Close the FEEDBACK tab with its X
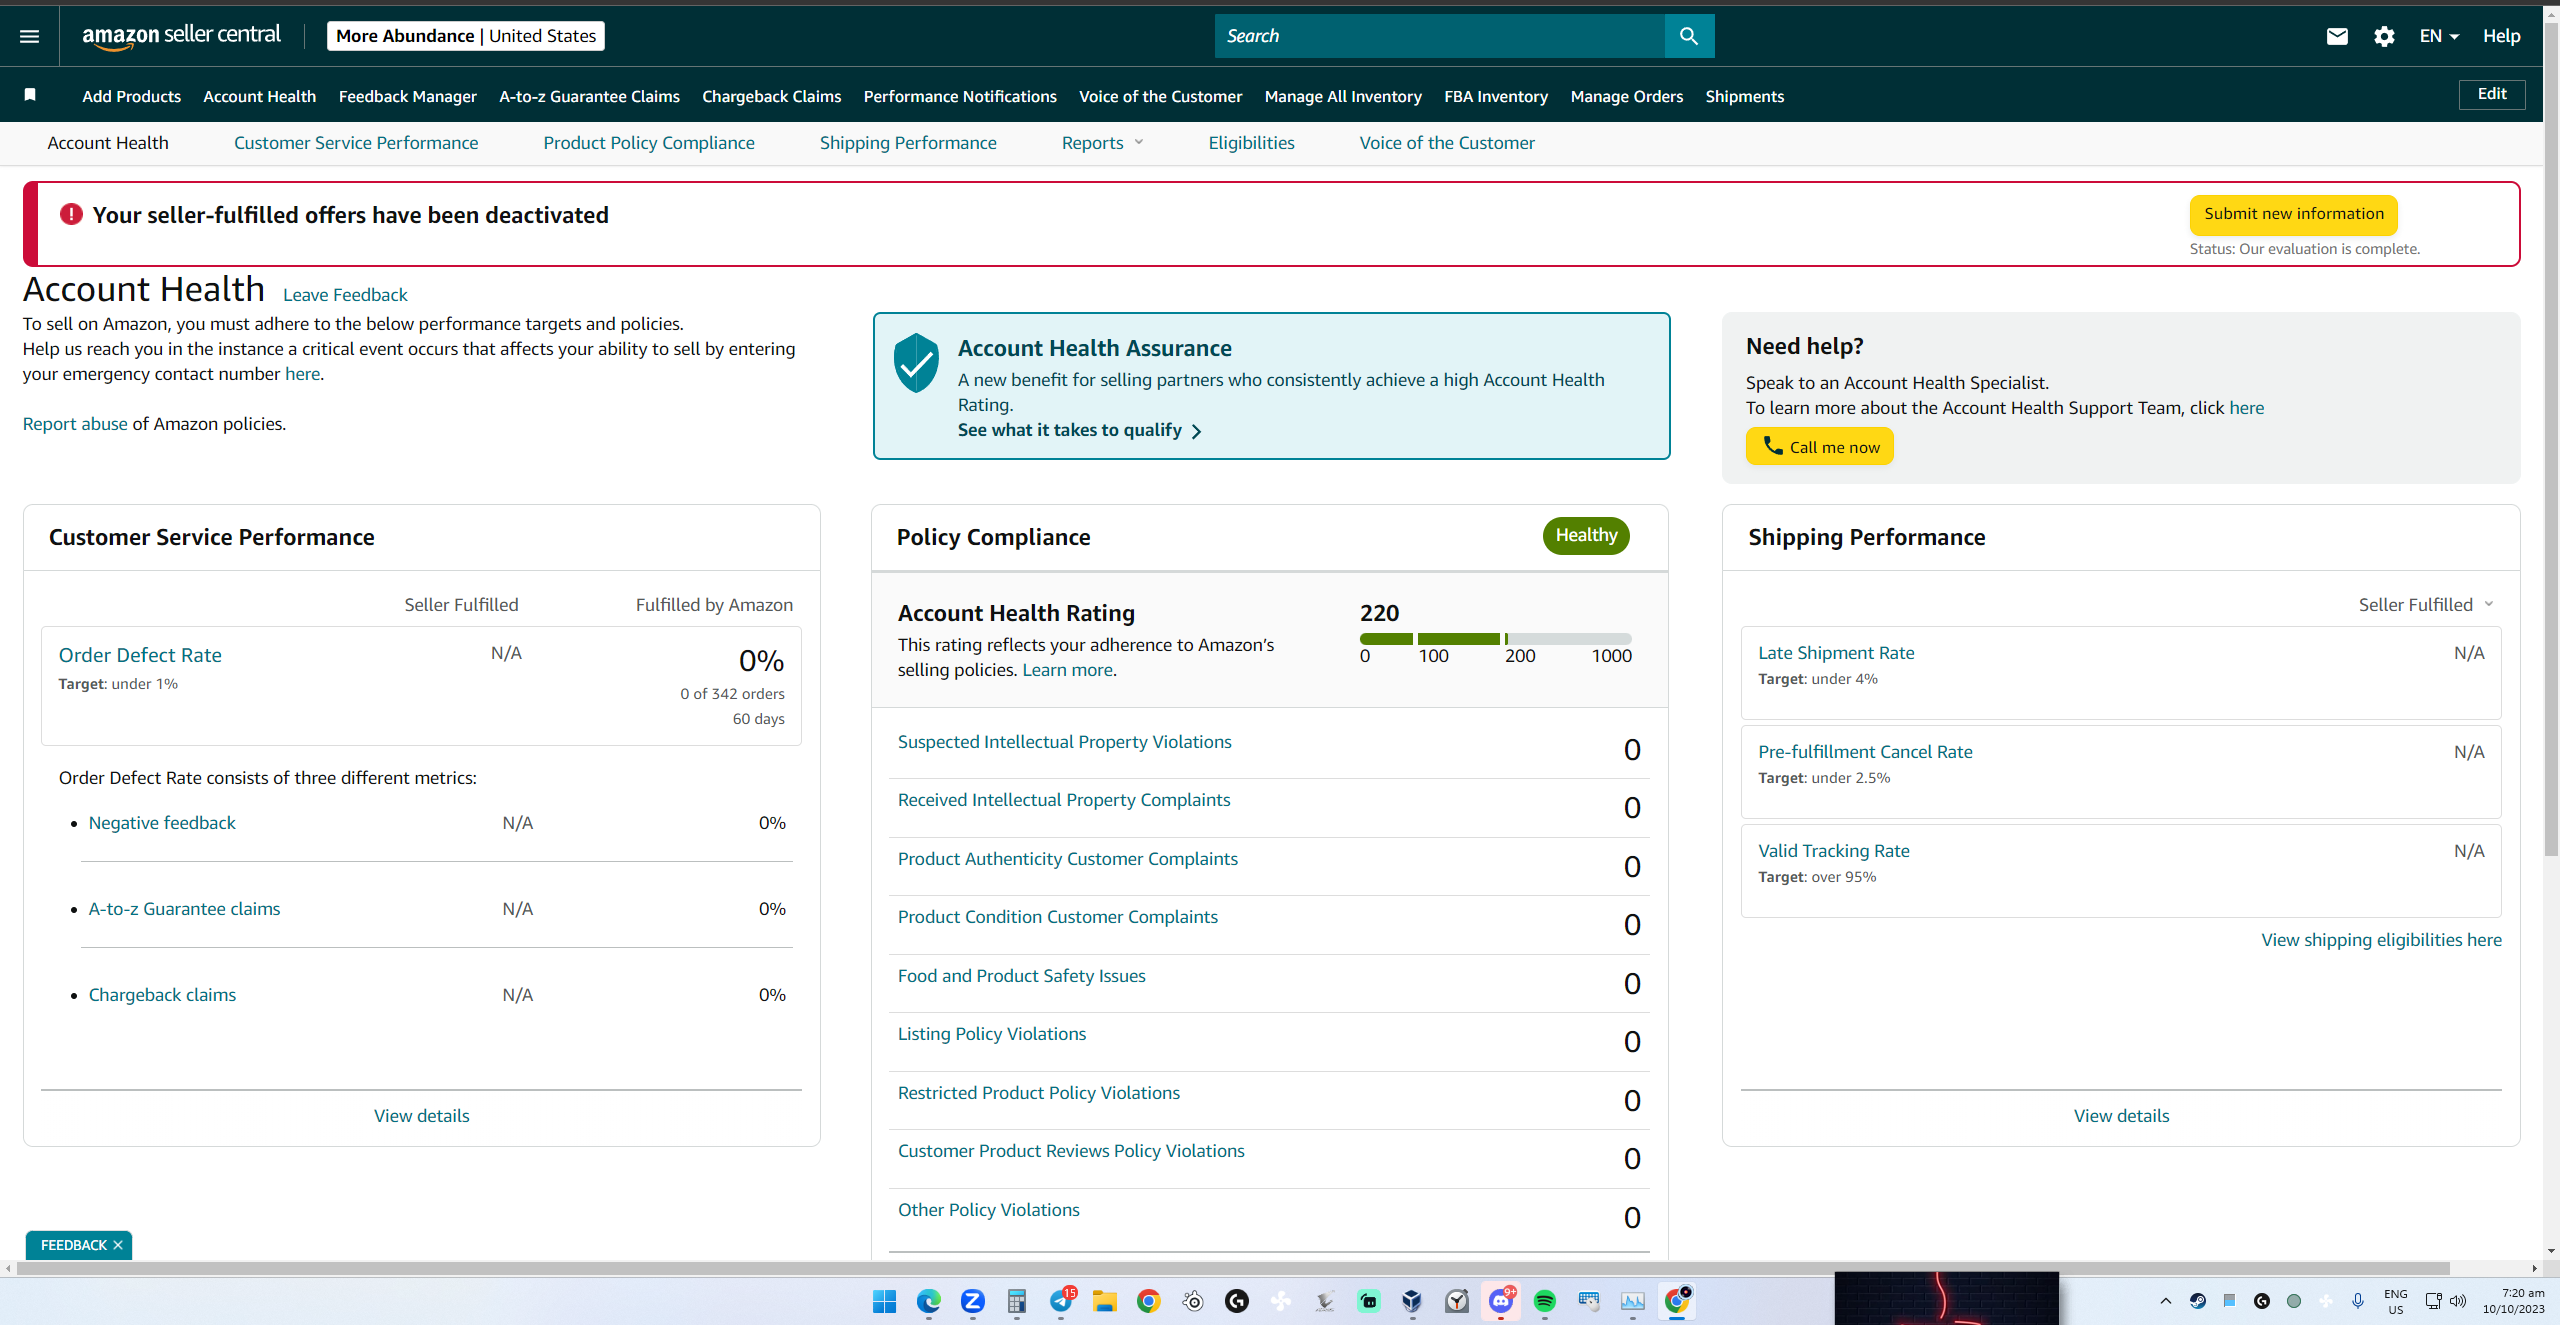 (118, 1245)
